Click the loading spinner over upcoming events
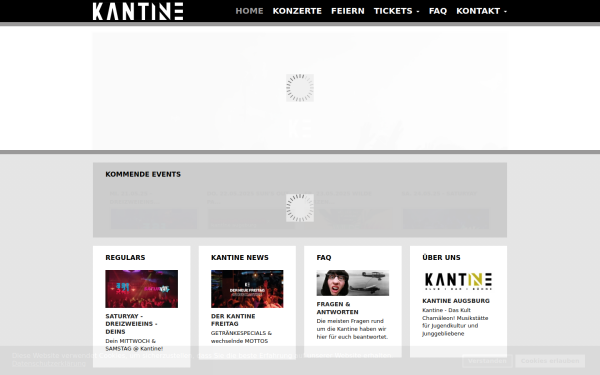 [300, 208]
